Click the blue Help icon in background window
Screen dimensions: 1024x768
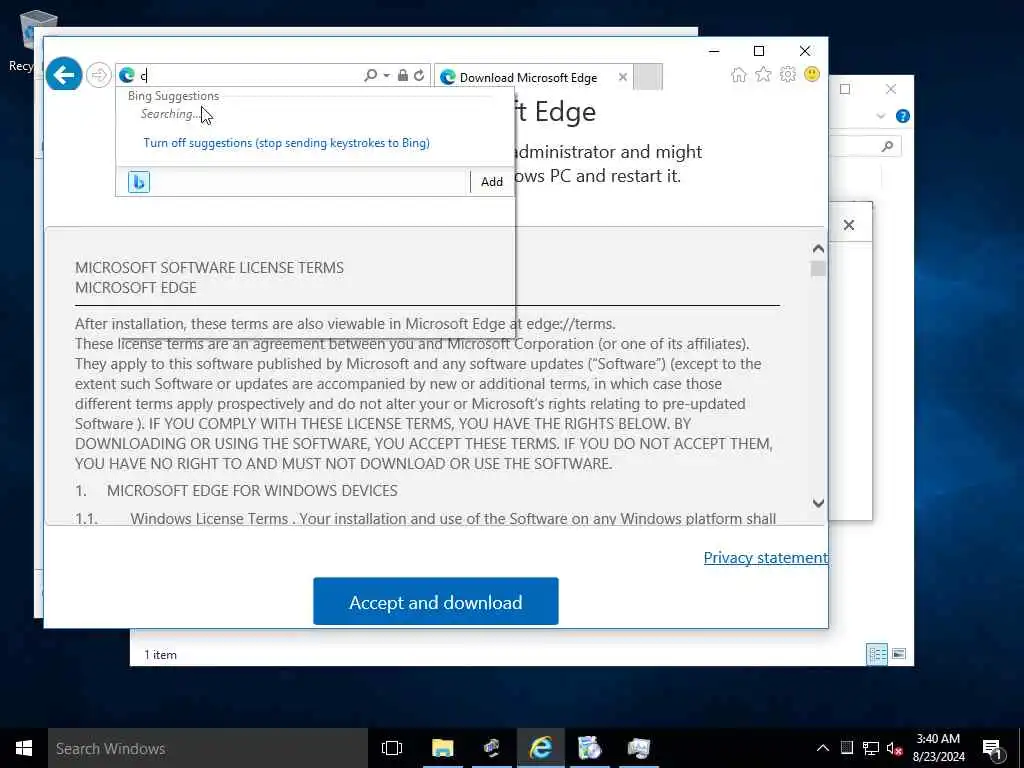point(903,116)
